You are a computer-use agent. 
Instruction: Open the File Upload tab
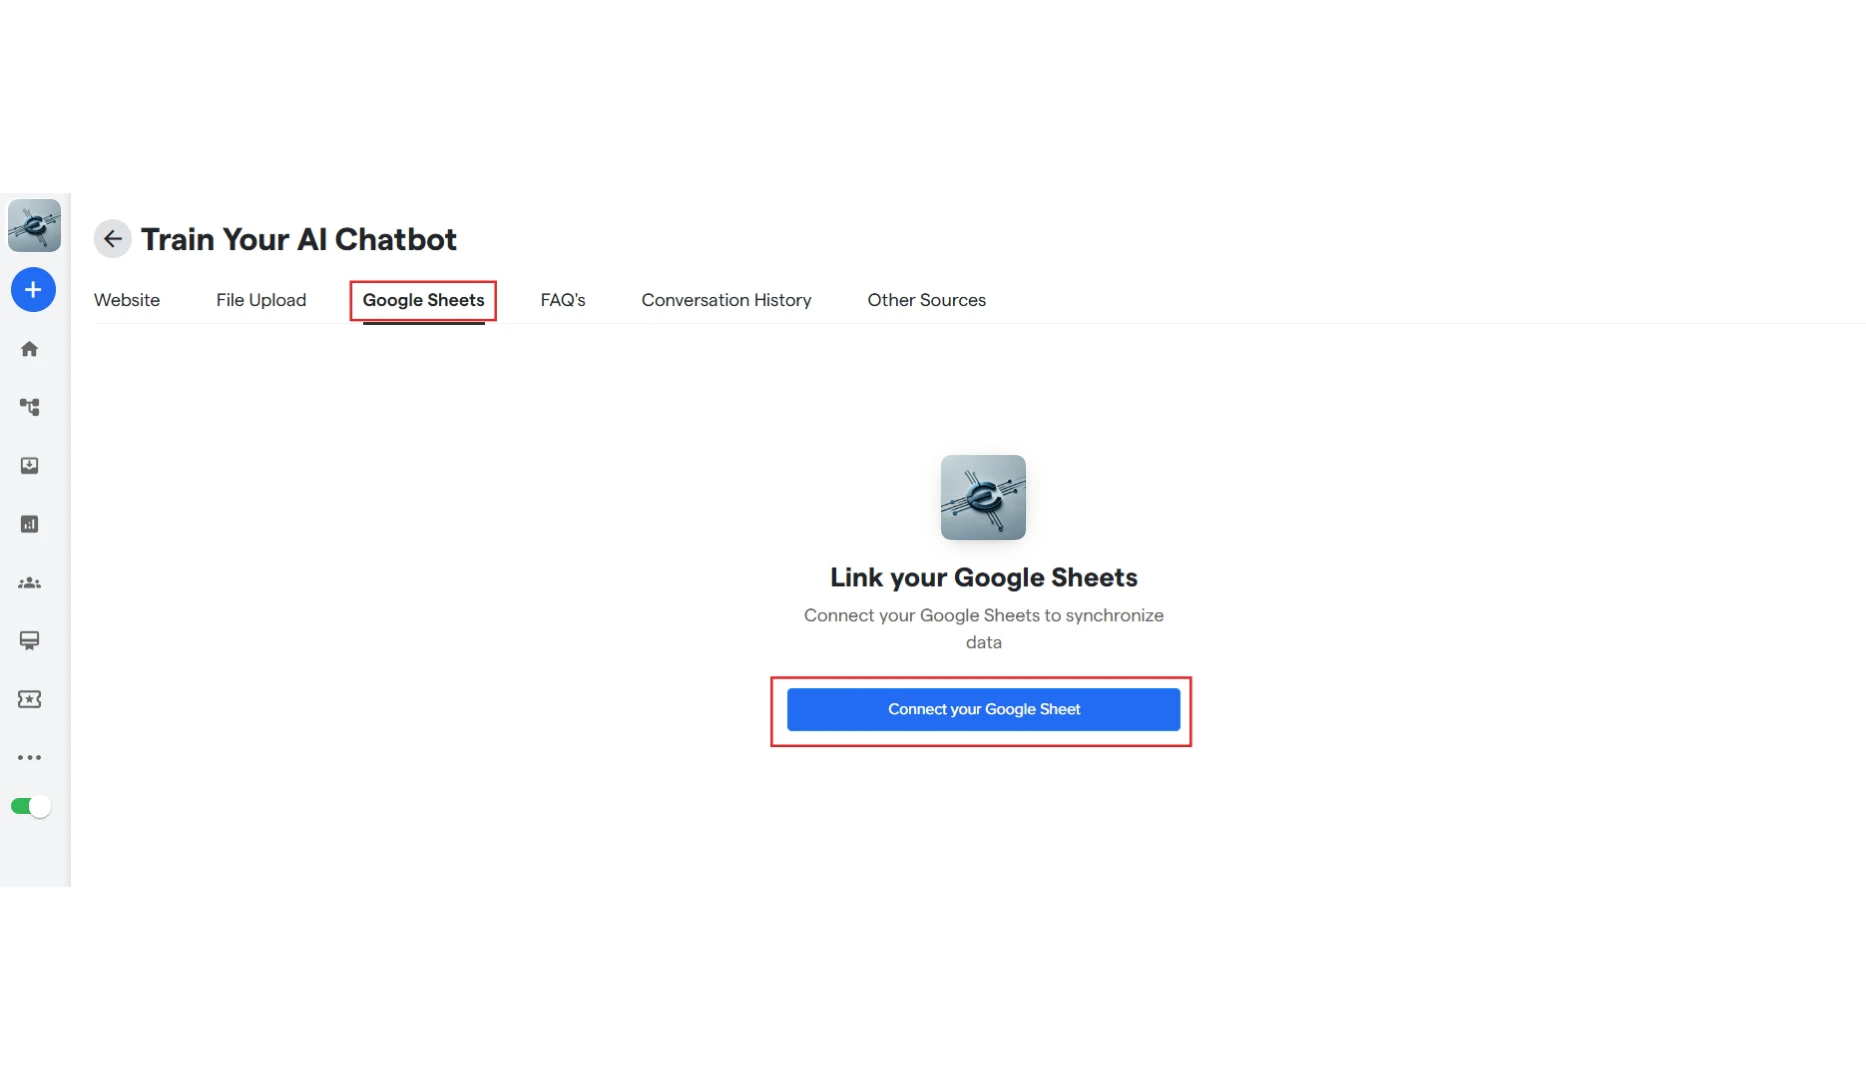point(261,300)
